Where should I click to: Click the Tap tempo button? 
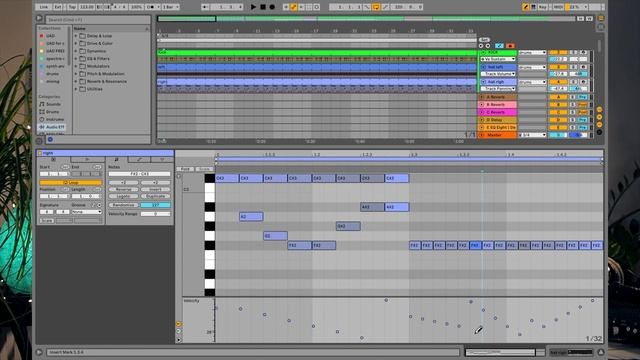(x=72, y=7)
